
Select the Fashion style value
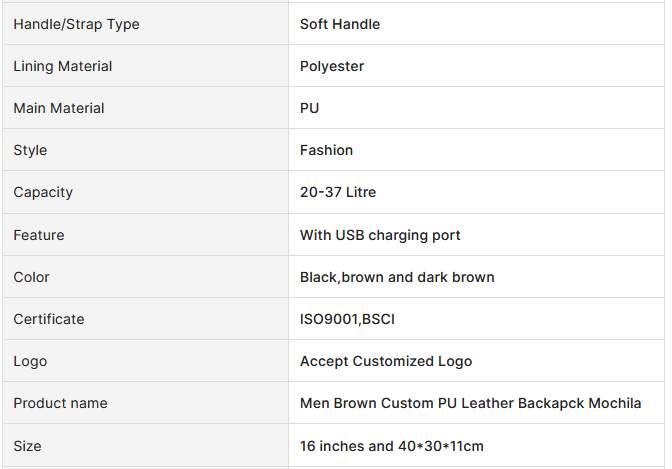326,150
